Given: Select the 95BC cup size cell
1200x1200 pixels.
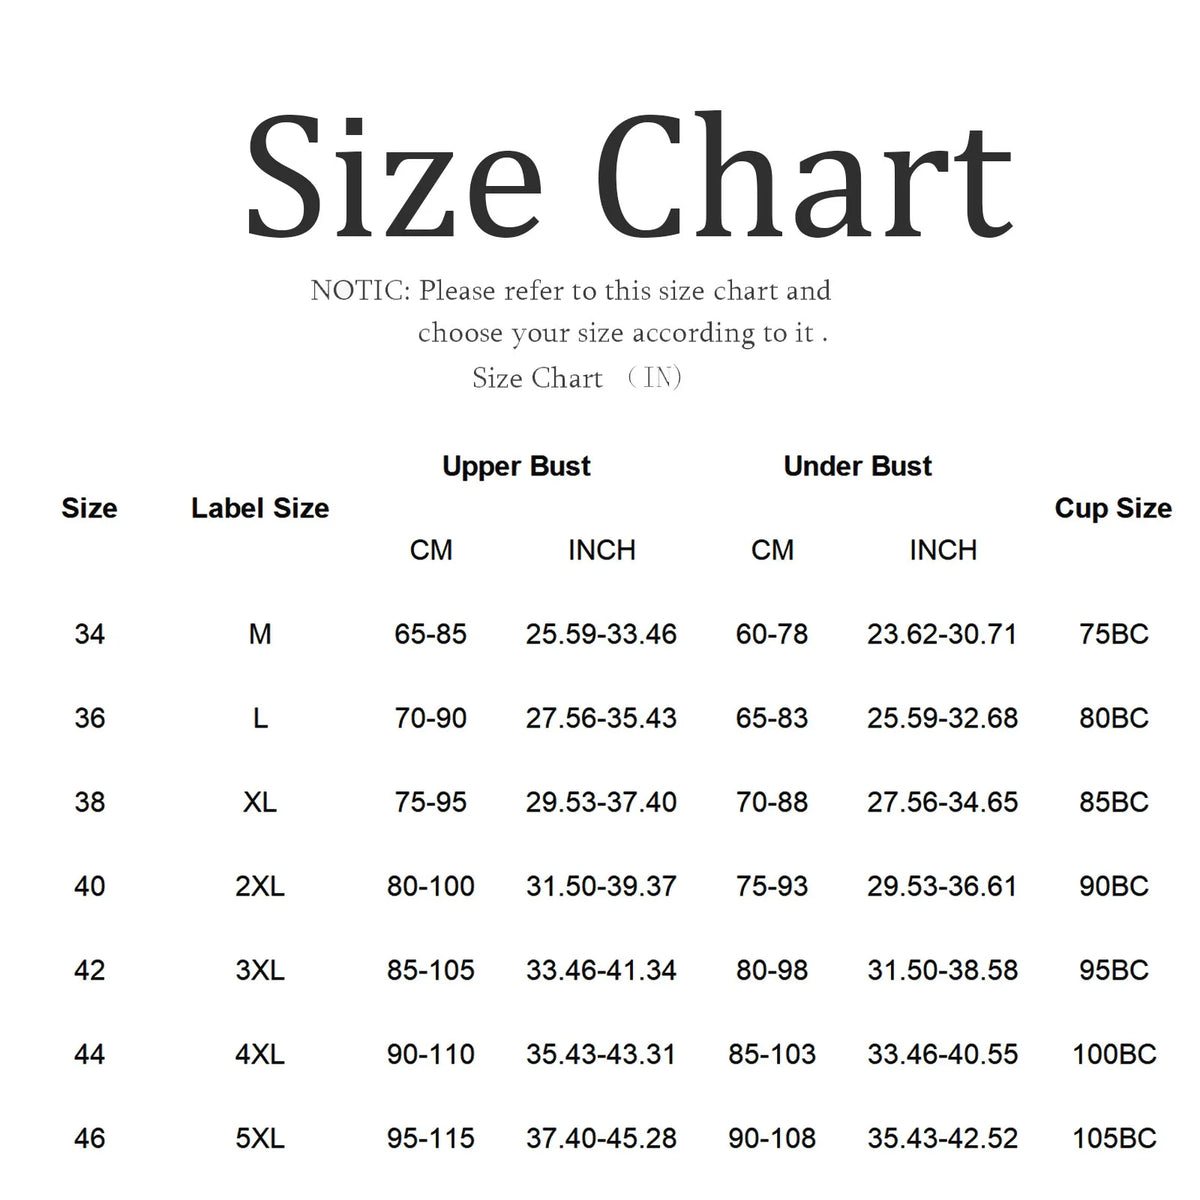Looking at the screenshot, I should (1114, 970).
